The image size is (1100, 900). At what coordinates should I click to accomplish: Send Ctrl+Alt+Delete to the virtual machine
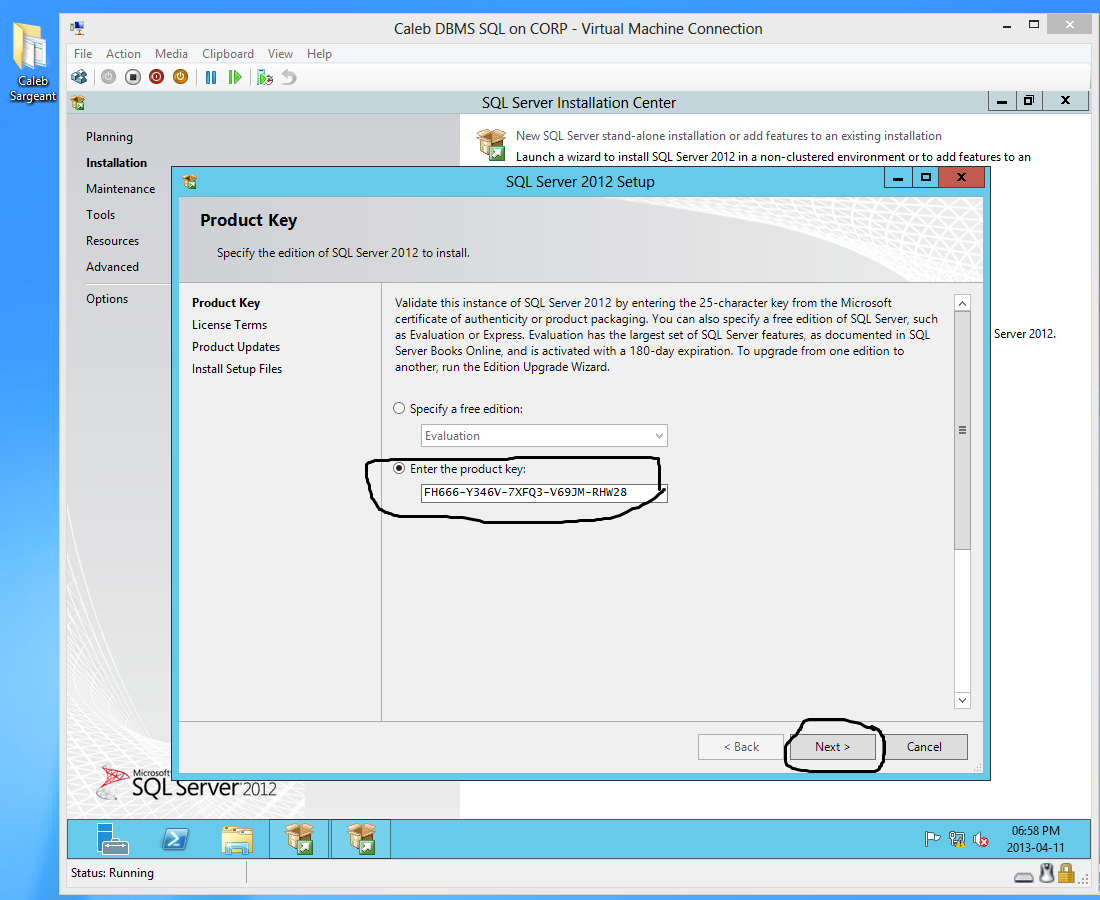79,77
